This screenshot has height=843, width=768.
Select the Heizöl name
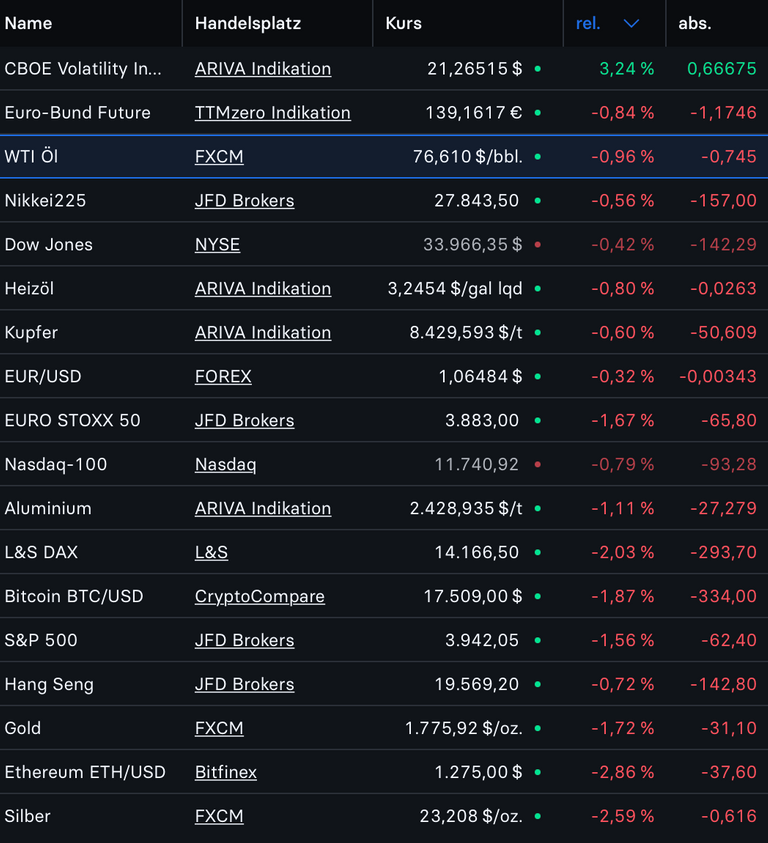click(29, 289)
